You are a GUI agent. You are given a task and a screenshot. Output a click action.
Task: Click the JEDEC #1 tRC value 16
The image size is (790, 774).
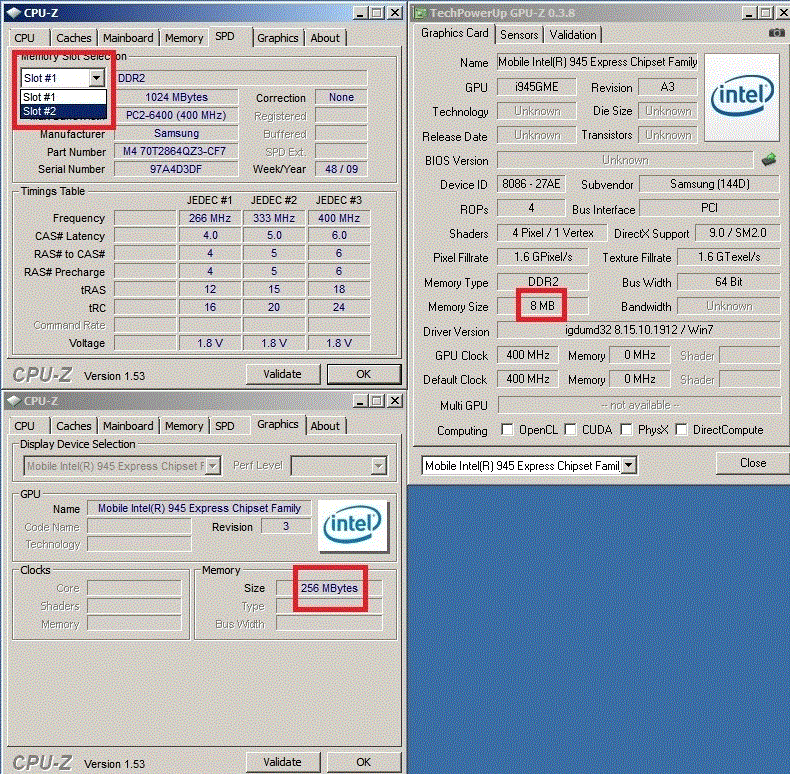tap(210, 307)
